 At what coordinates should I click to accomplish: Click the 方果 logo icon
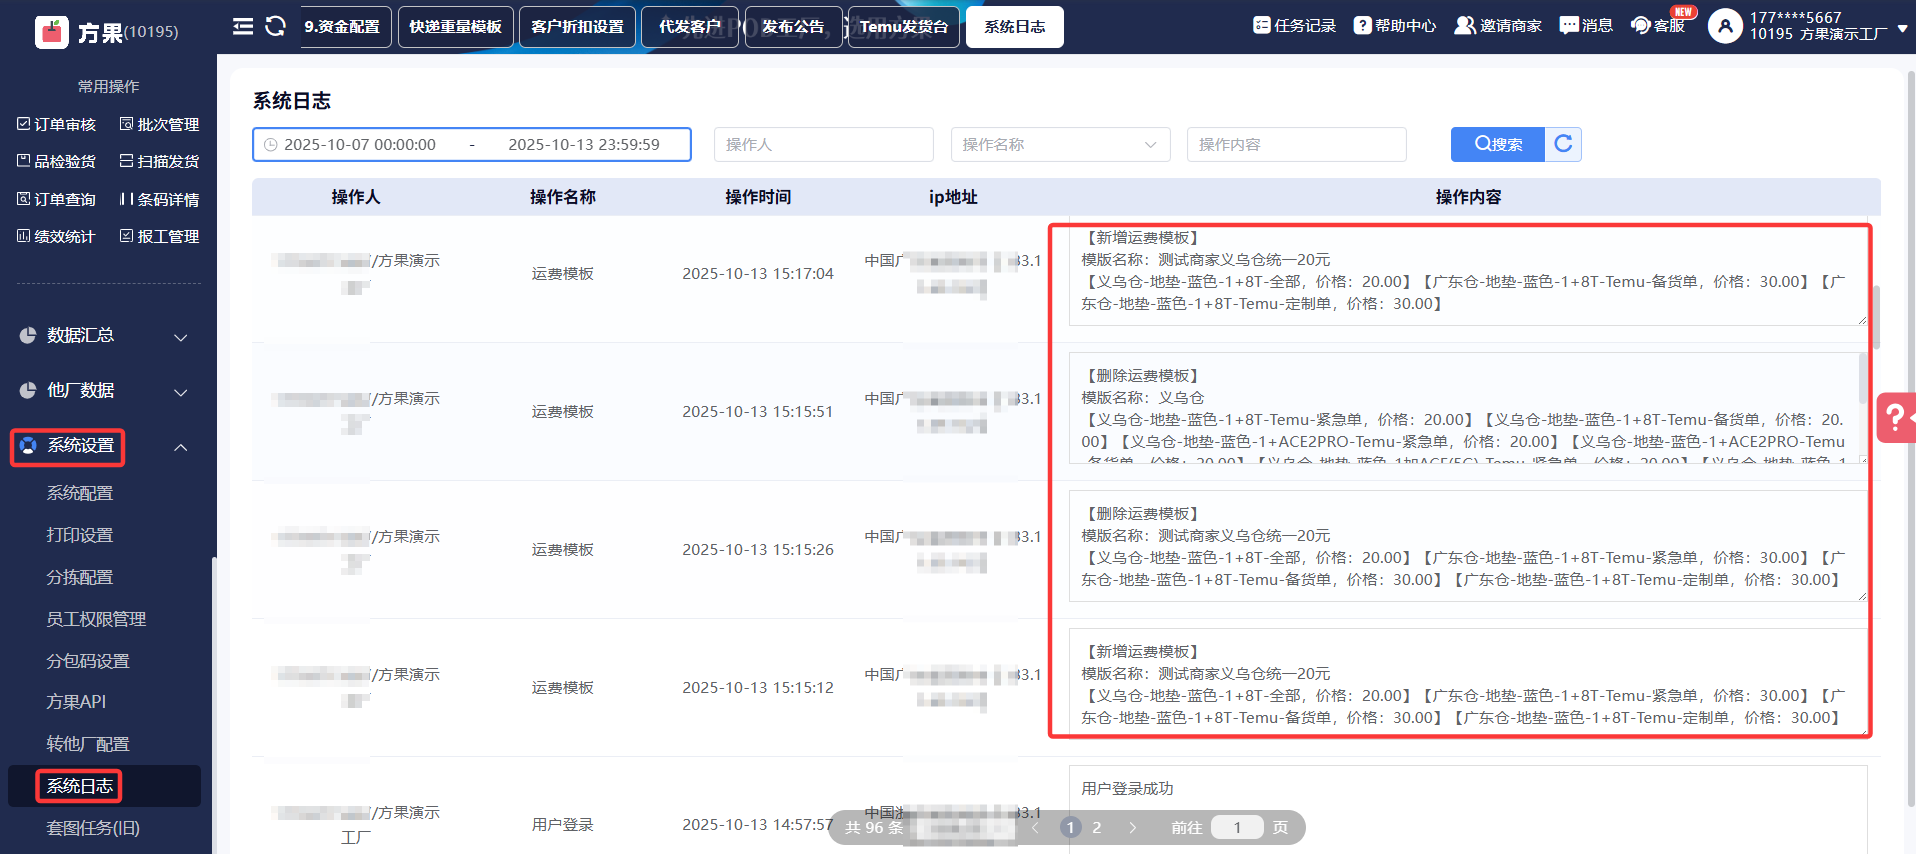click(x=51, y=32)
